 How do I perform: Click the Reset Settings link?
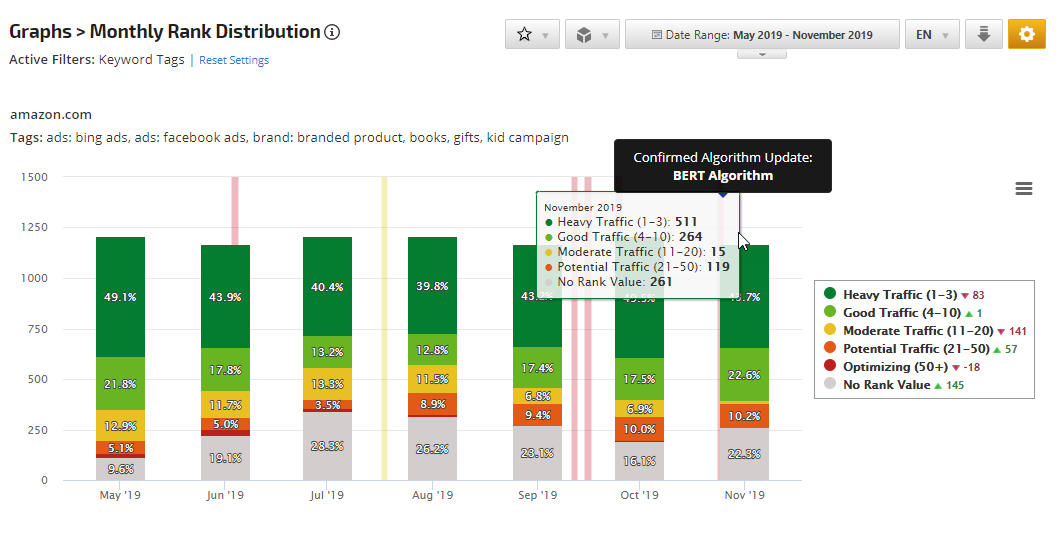pyautogui.click(x=234, y=60)
